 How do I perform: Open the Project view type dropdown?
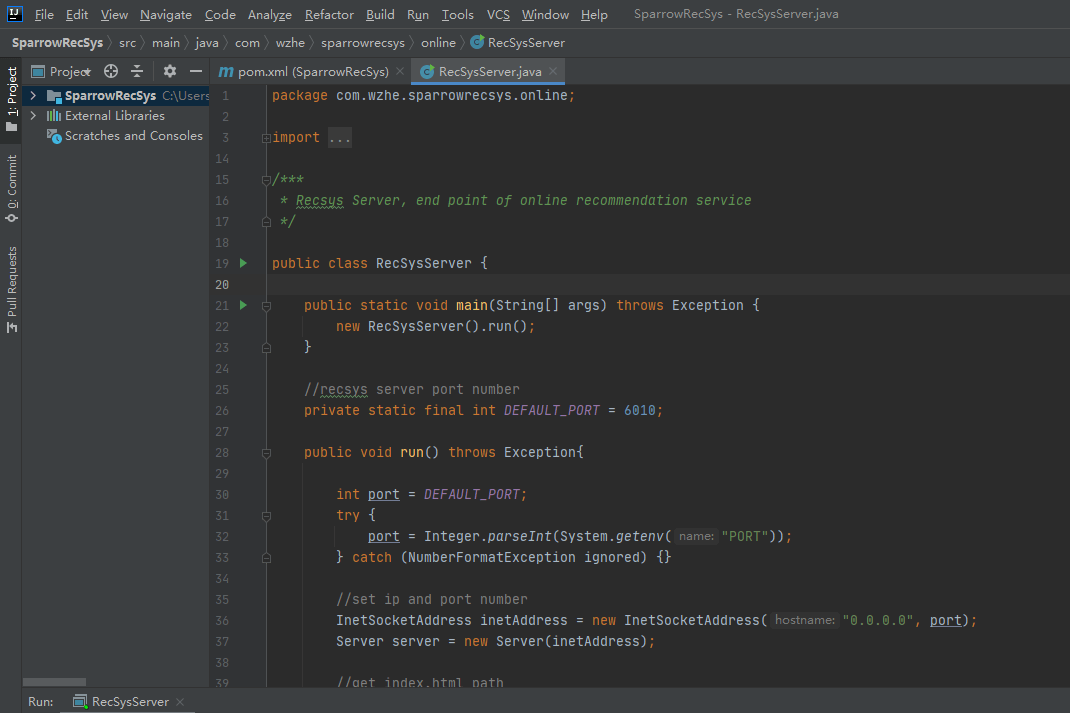[70, 71]
